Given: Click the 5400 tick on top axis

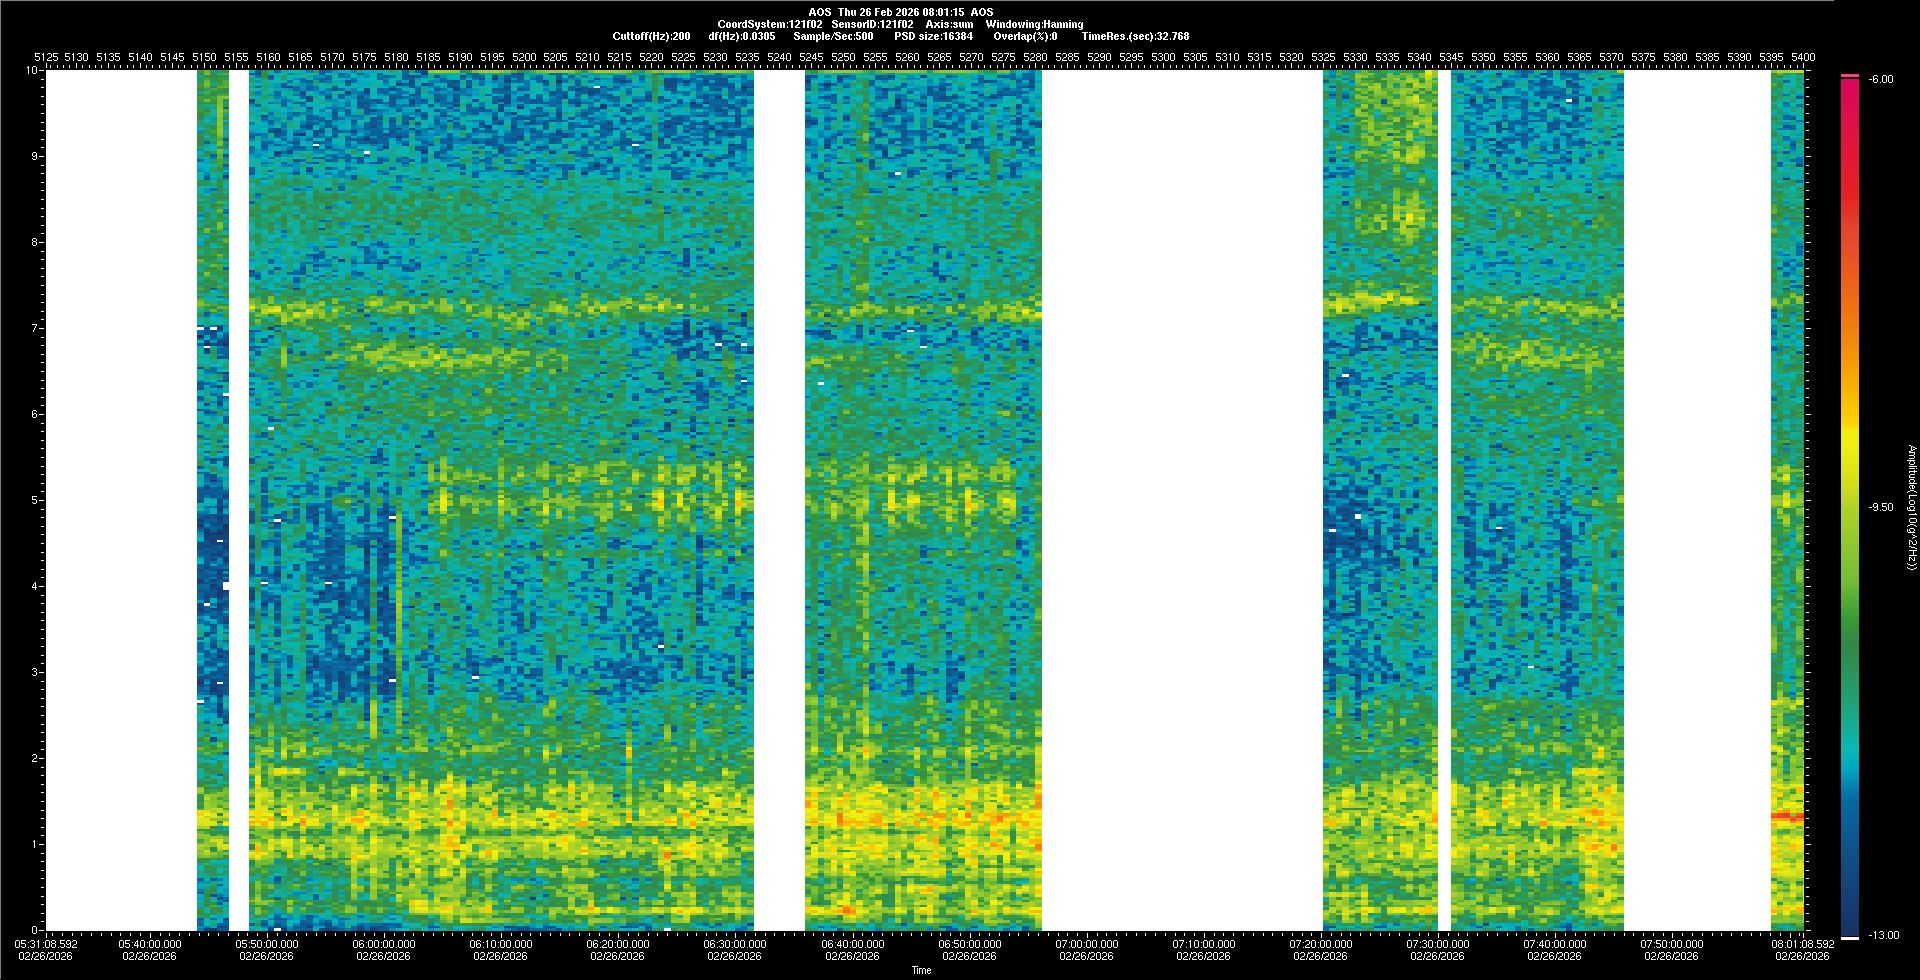Looking at the screenshot, I should (1803, 57).
